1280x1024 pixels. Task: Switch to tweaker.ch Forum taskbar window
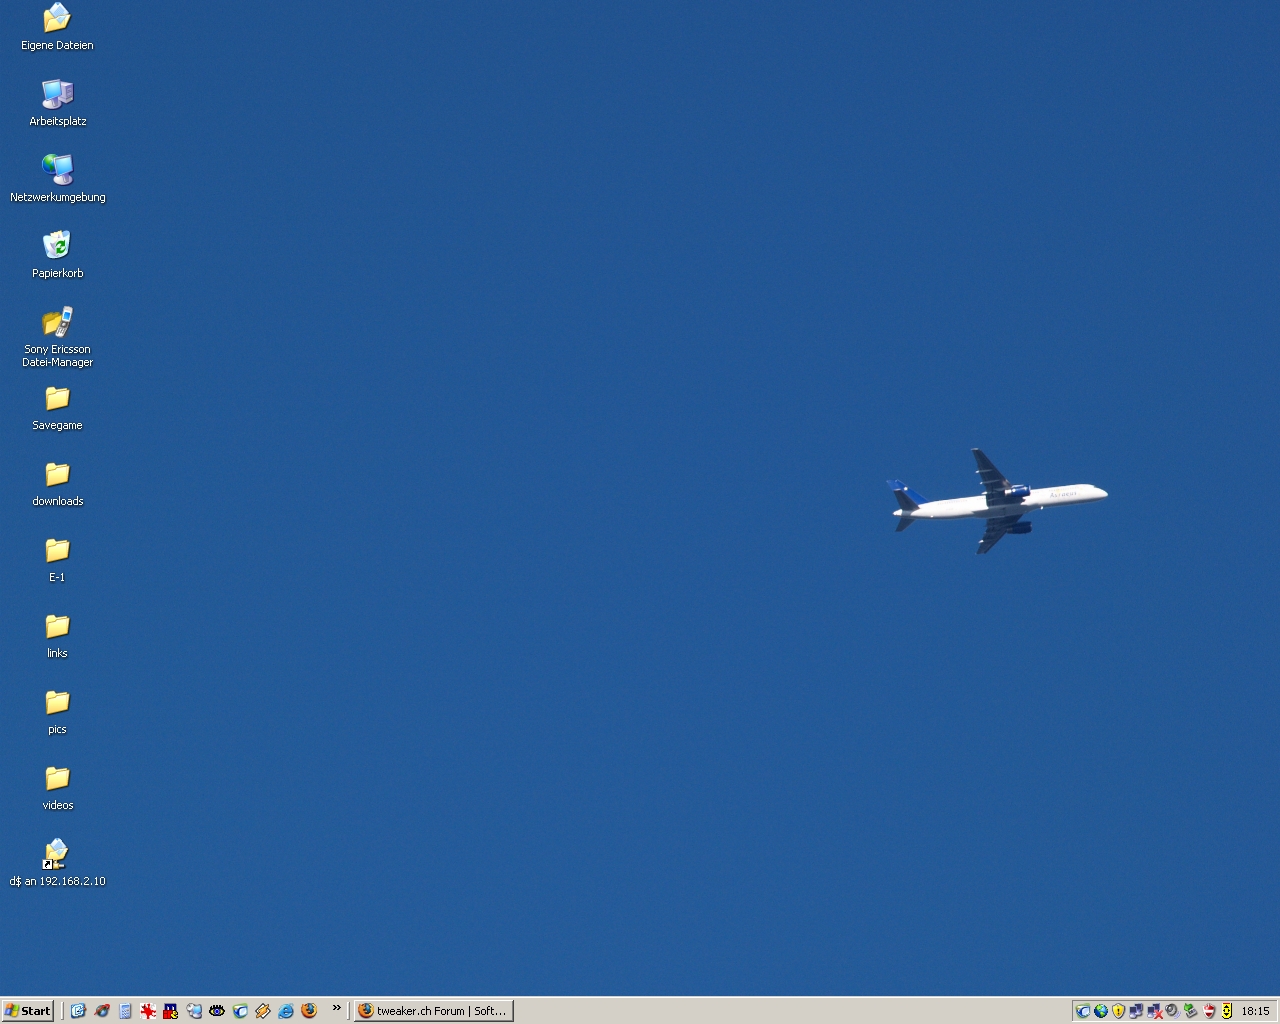tap(433, 1011)
